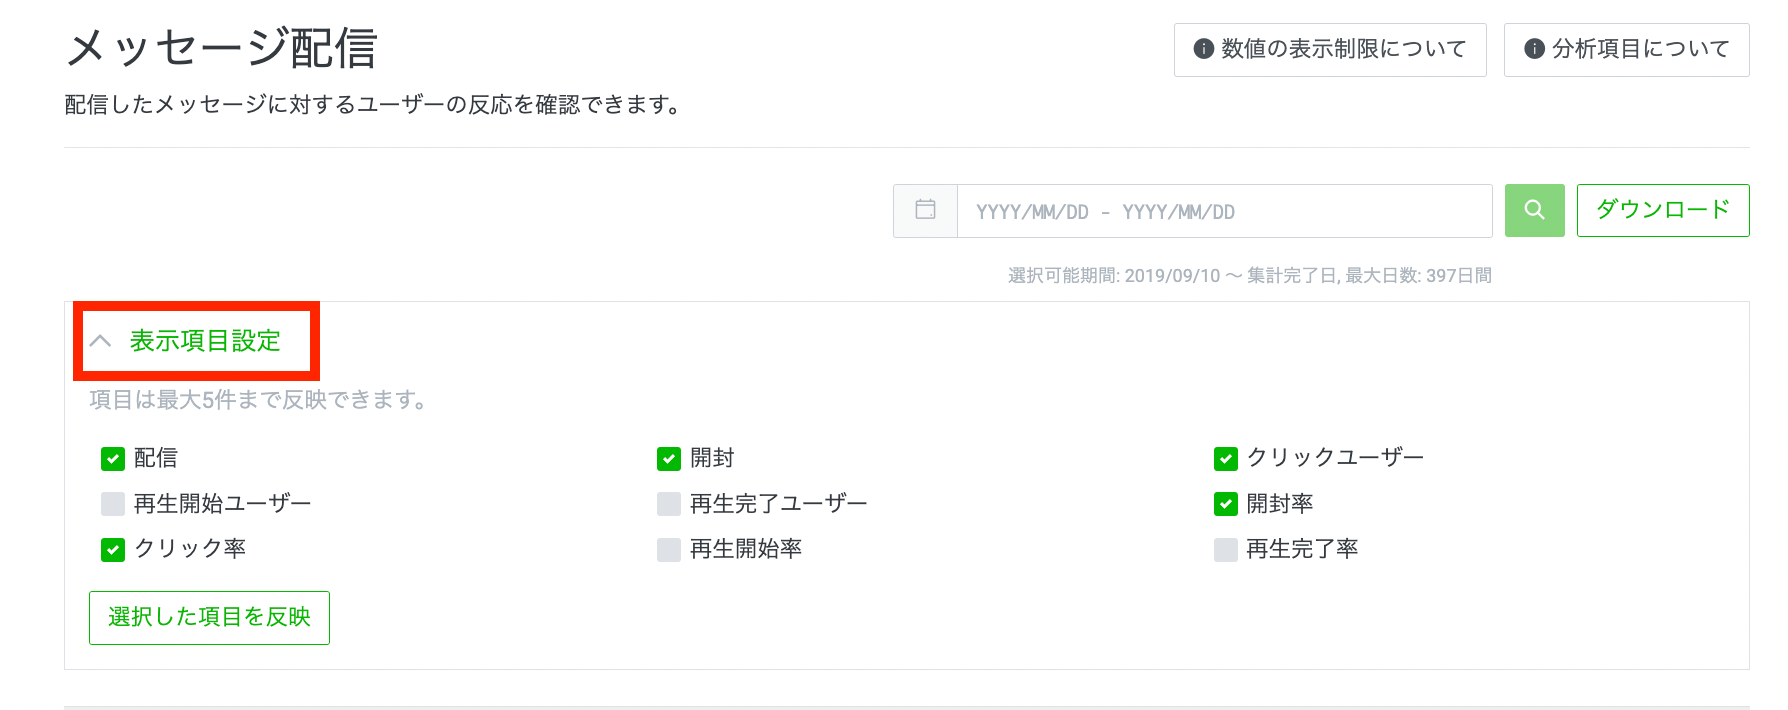Disable the クリックユーザー checkbox
Screen dimensions: 1788x710
point(1226,459)
